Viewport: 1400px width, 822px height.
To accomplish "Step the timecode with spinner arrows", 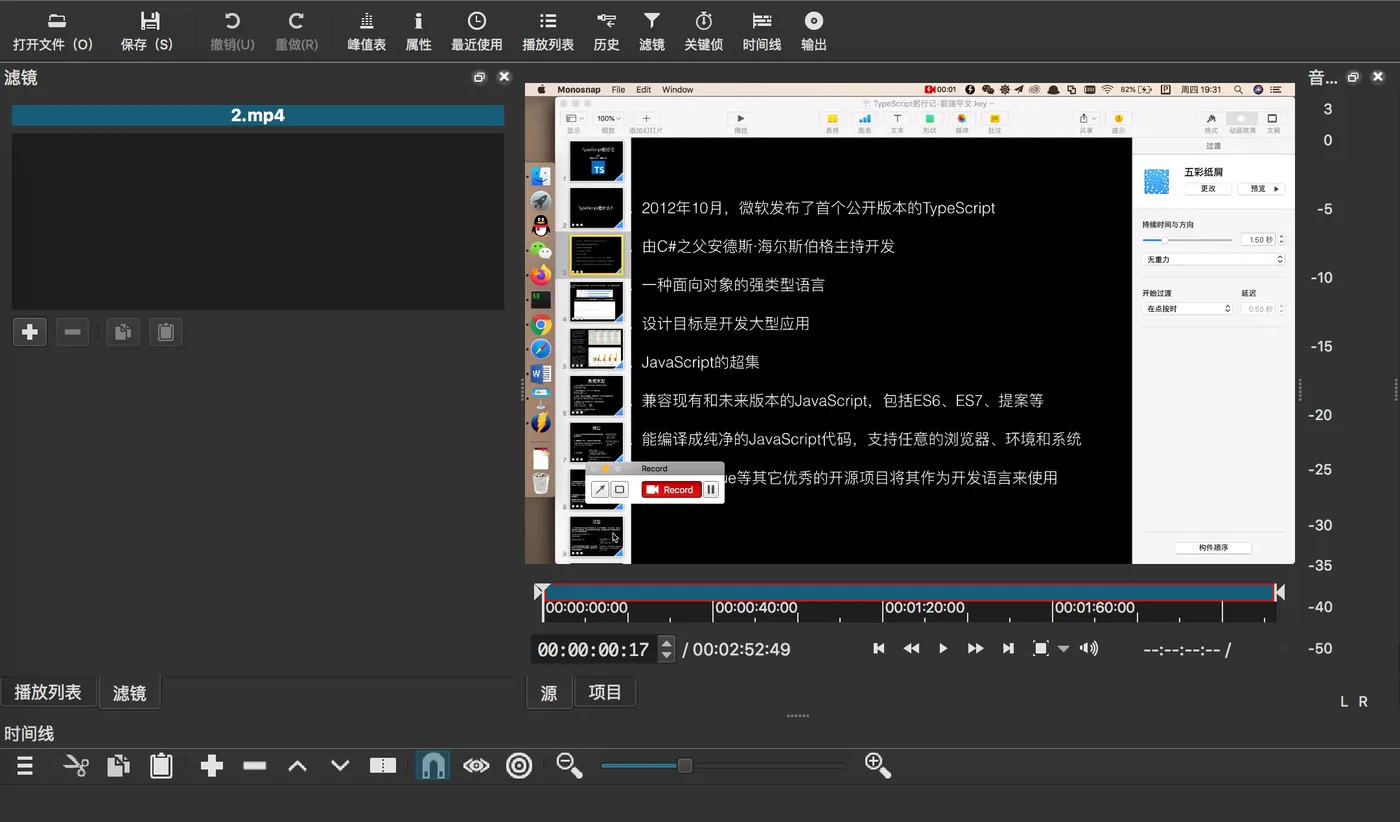I will (667, 649).
